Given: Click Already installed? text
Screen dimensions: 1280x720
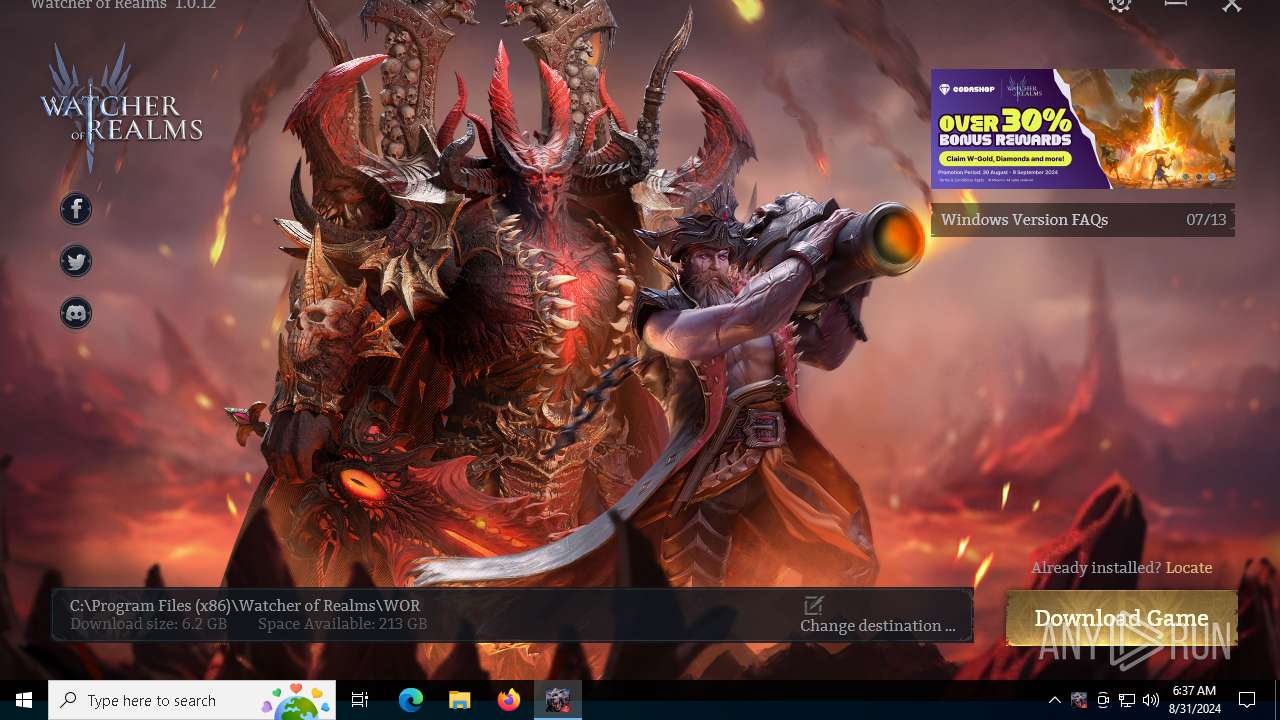Looking at the screenshot, I should click(x=1096, y=568).
